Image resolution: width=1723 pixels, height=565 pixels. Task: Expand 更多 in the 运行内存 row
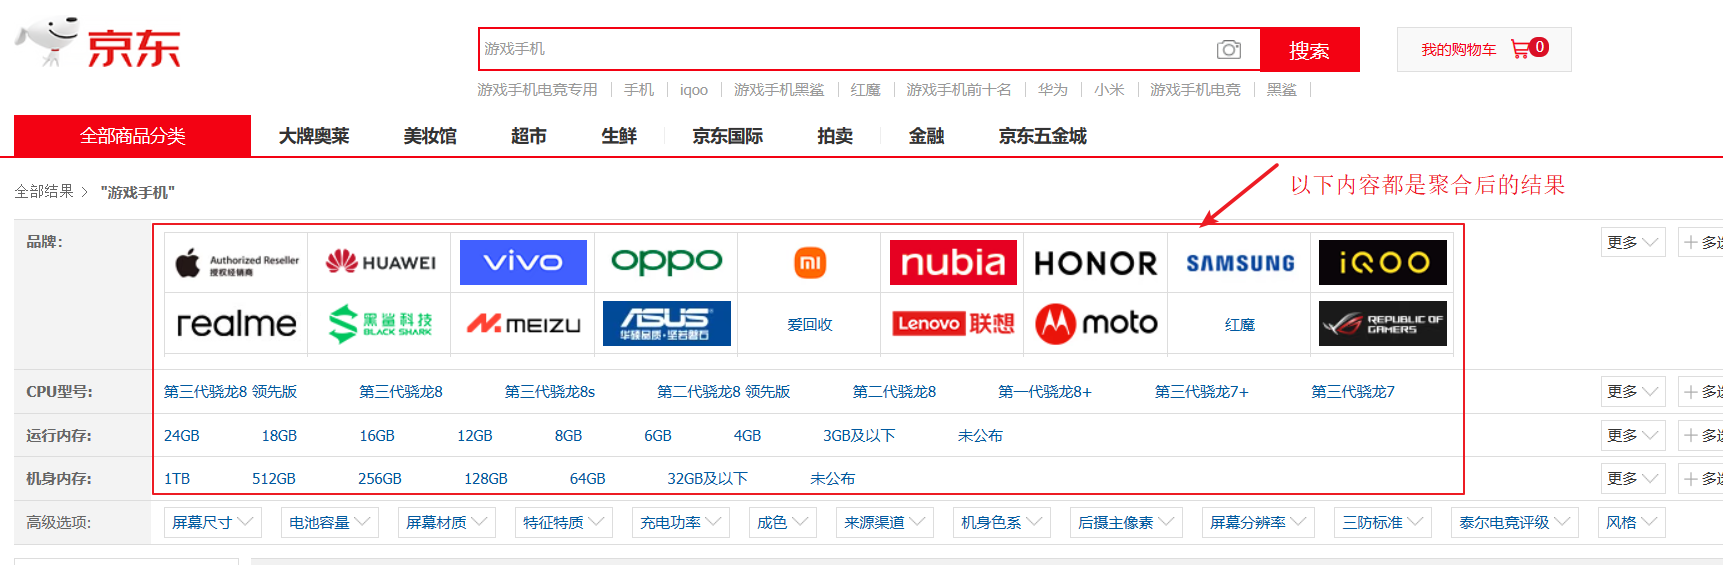click(1633, 435)
